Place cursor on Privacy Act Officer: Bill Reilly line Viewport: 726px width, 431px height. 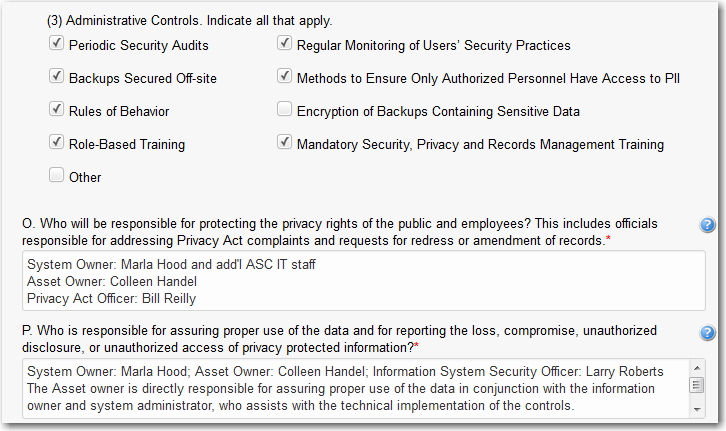click(x=112, y=298)
